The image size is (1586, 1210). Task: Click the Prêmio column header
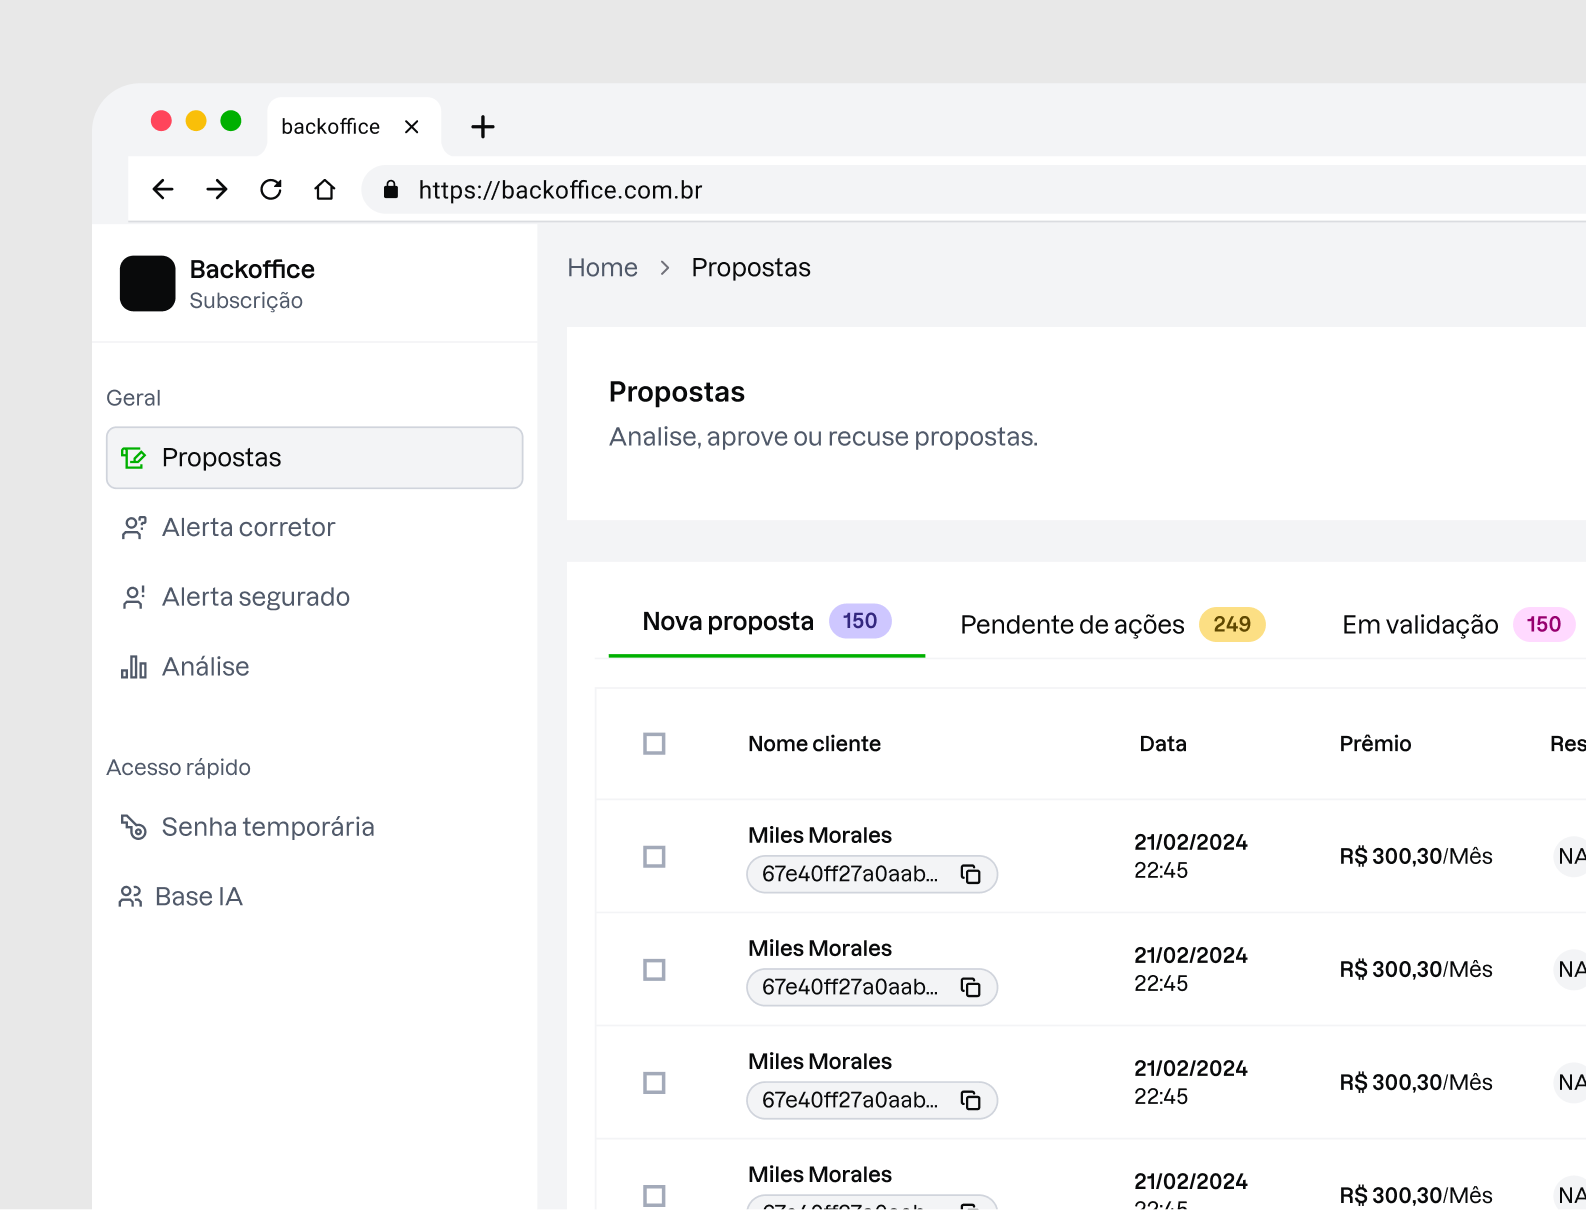1375,744
